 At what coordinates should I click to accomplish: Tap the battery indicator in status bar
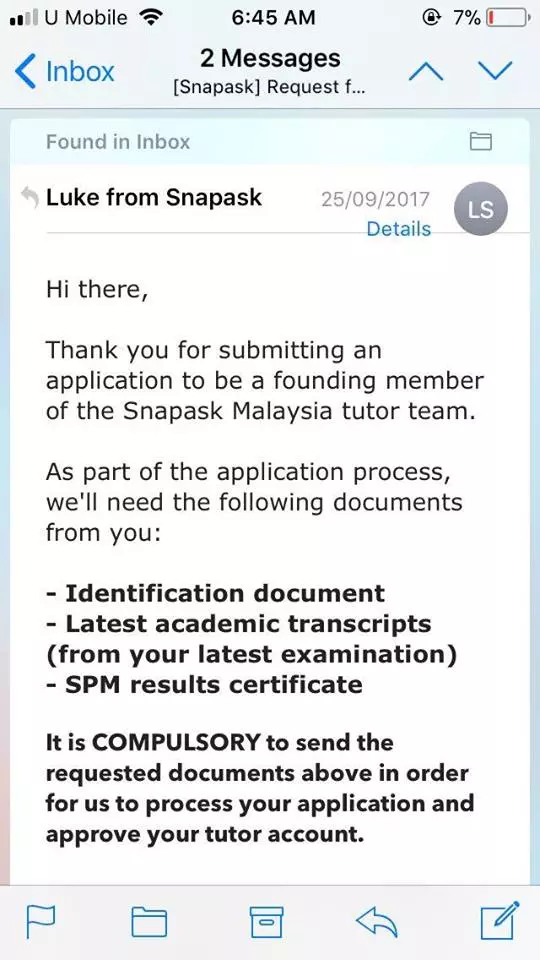pyautogui.click(x=508, y=18)
